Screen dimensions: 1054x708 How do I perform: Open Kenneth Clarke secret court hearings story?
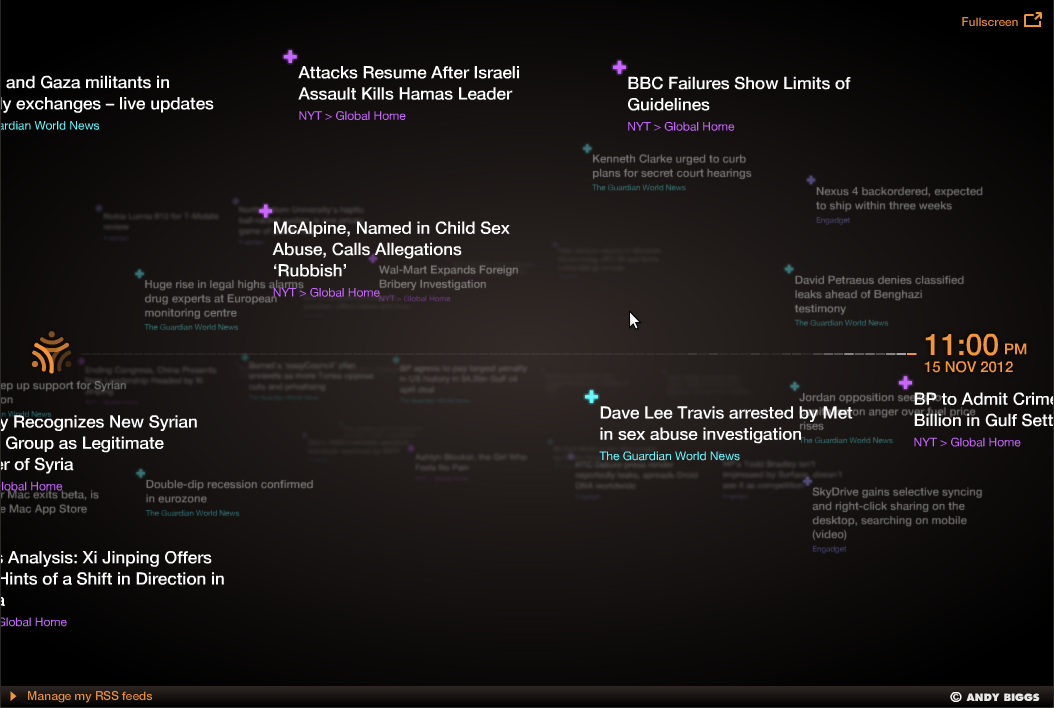click(672, 166)
